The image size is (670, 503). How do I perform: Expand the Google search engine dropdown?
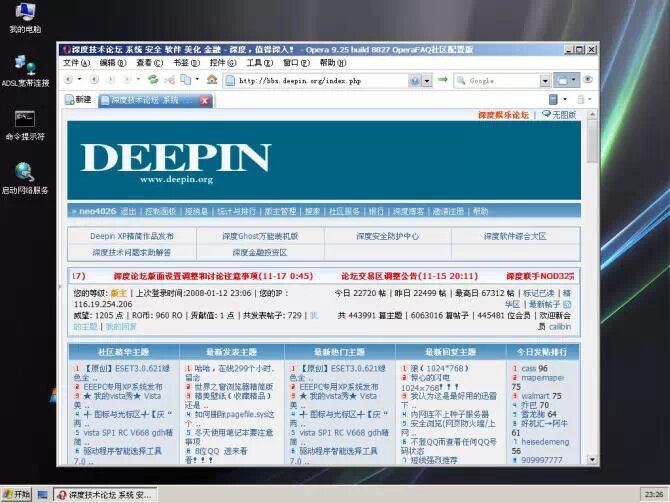tap(545, 81)
